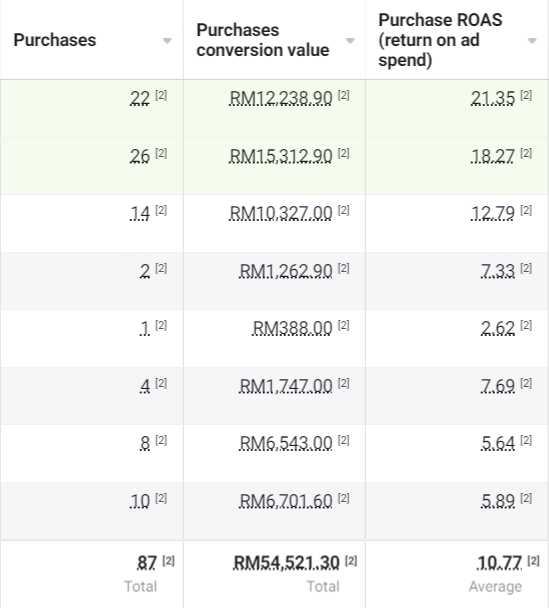Open the Purchases column dropdown arrow

(167, 41)
